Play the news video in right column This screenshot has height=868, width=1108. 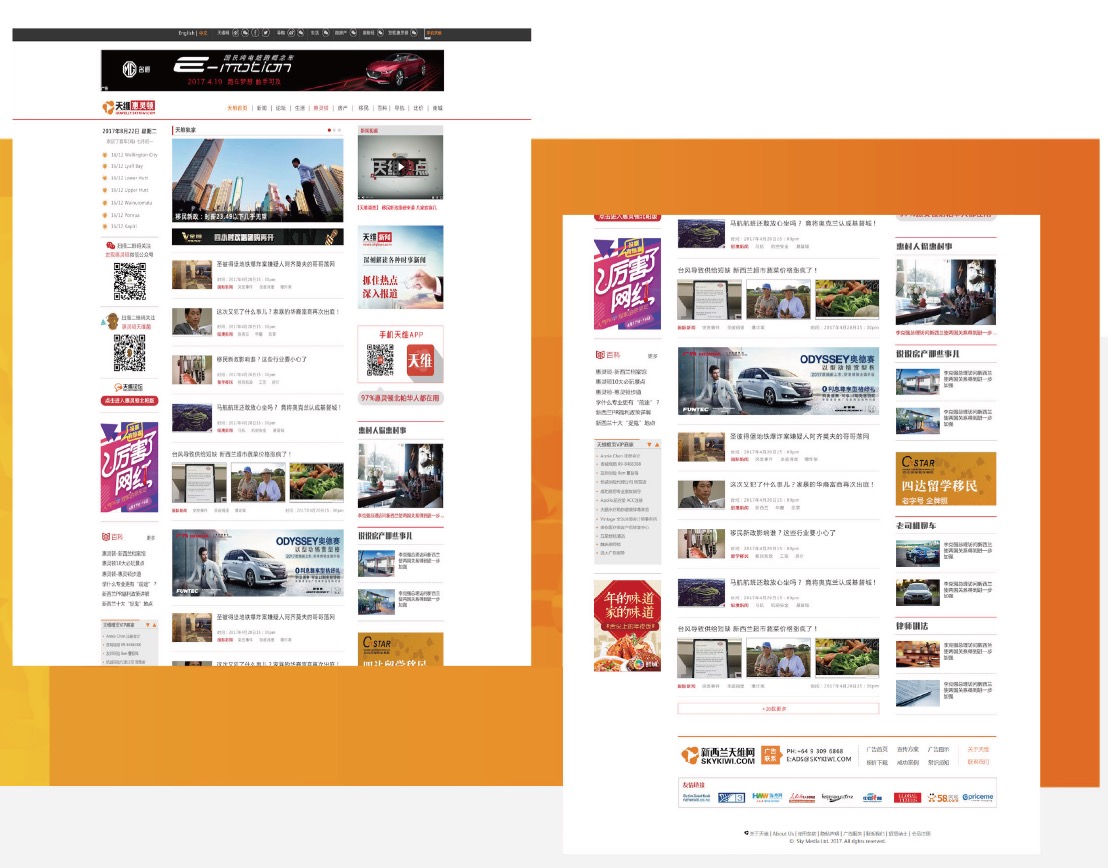tap(399, 167)
